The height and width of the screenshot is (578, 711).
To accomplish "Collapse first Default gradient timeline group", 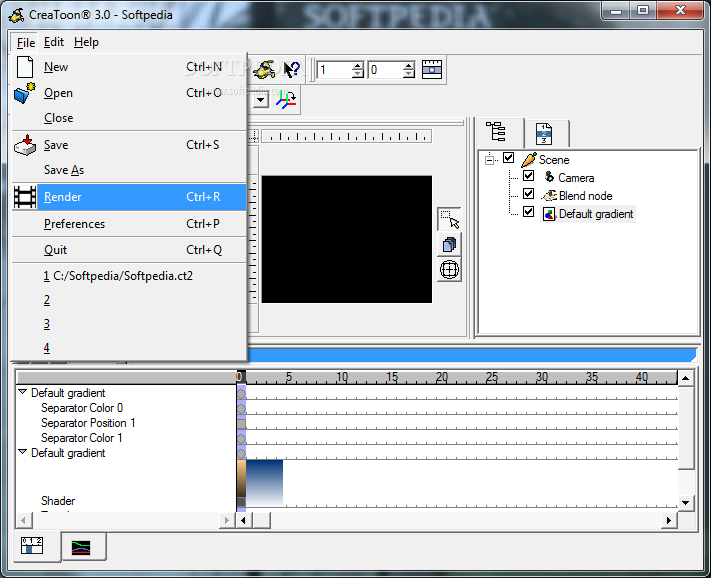I will pyautogui.click(x=22, y=392).
